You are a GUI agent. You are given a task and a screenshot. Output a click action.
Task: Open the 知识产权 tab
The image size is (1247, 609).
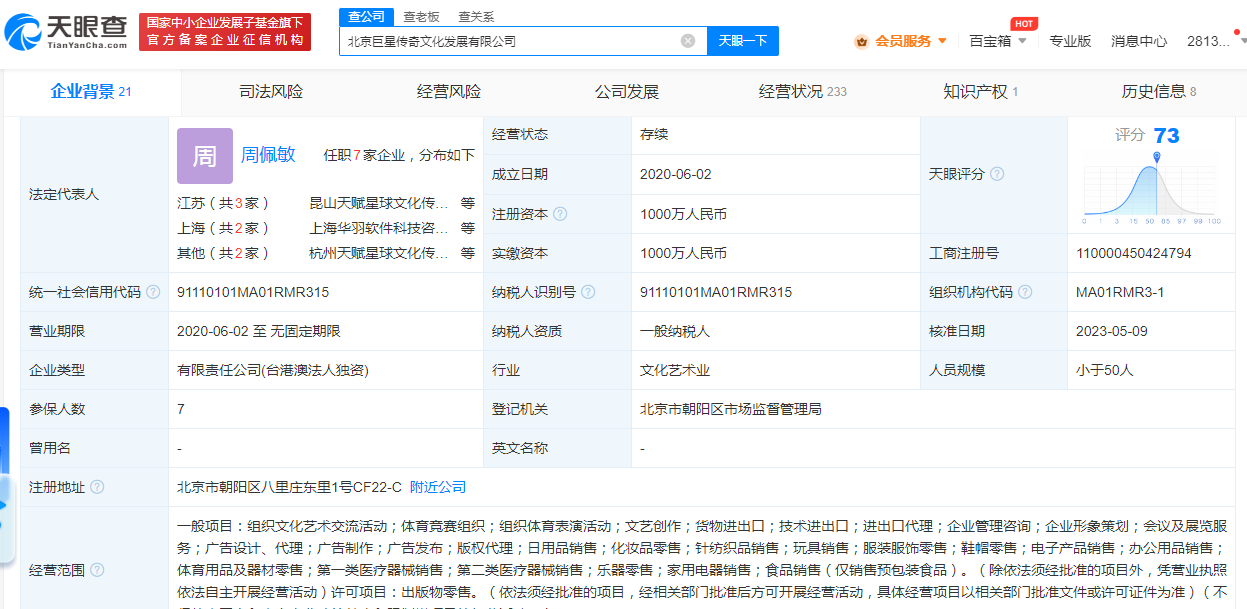(x=980, y=91)
